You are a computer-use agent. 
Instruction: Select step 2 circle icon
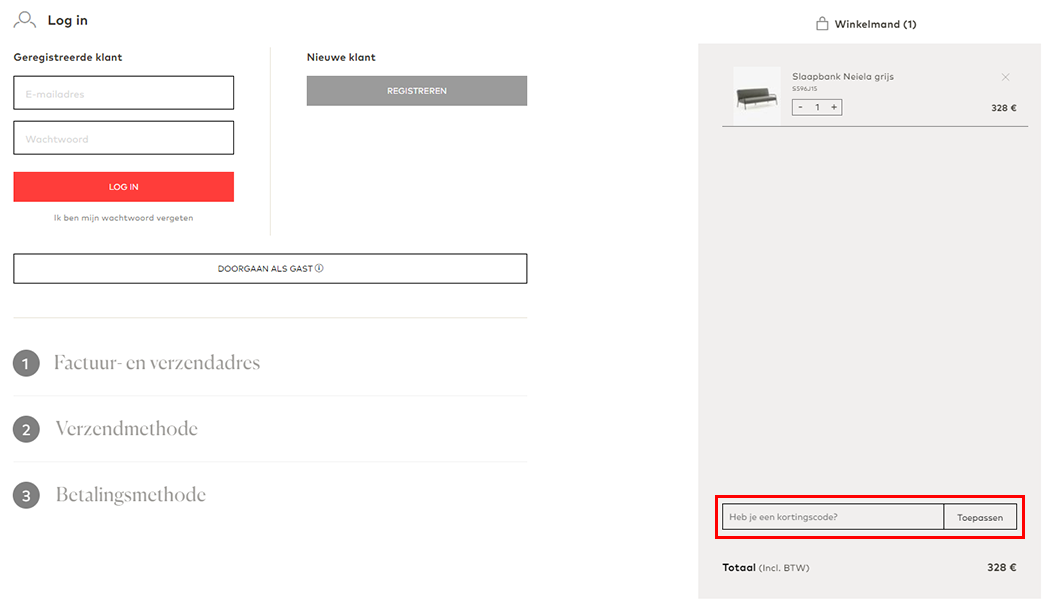pyautogui.click(x=26, y=429)
